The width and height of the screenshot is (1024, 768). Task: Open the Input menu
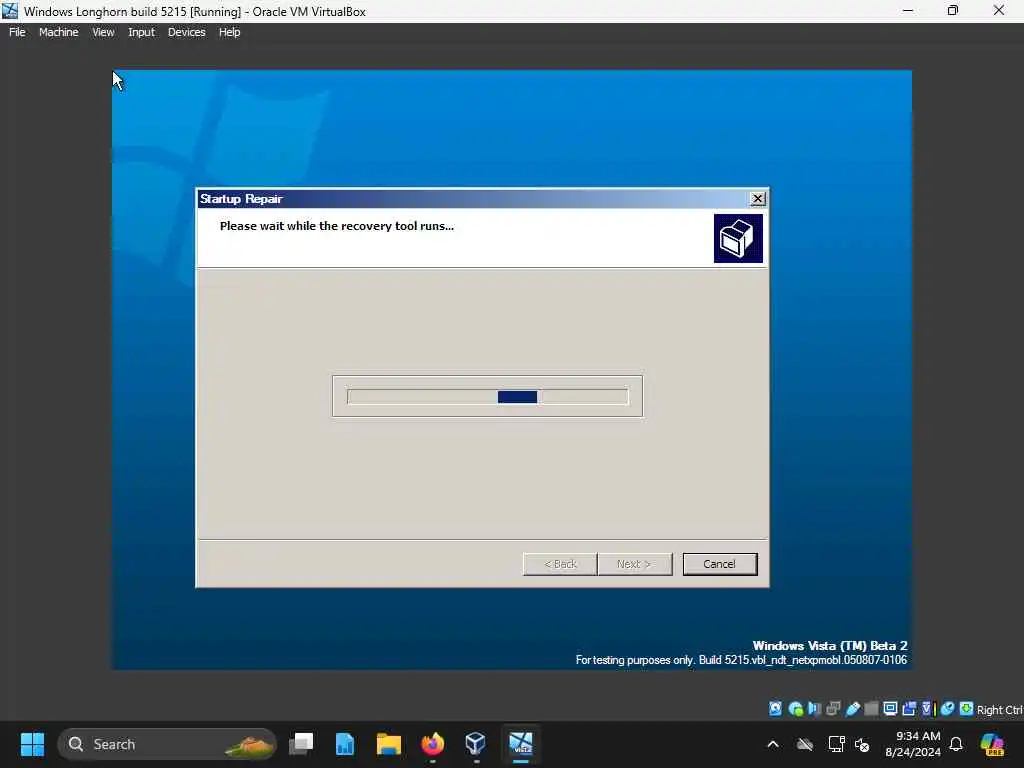pos(141,32)
